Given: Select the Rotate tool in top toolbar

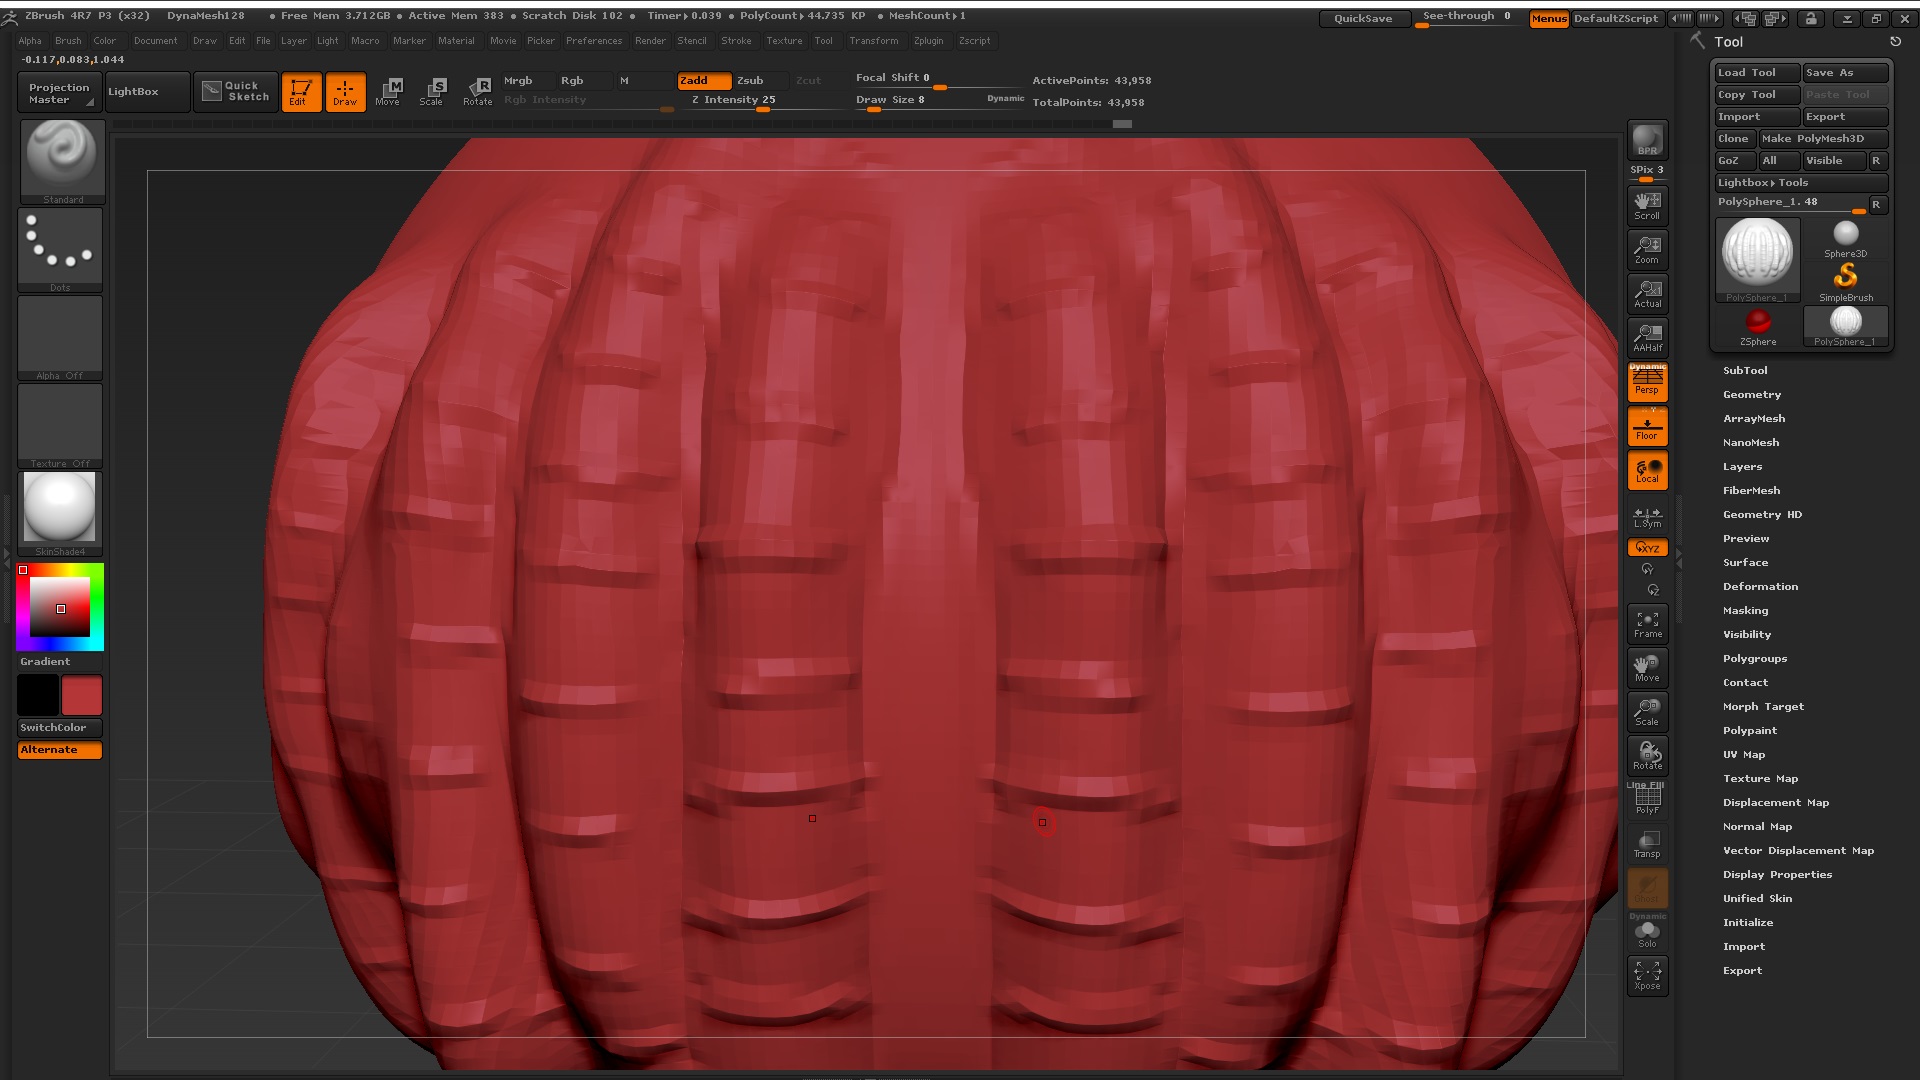Looking at the screenshot, I should click(478, 91).
